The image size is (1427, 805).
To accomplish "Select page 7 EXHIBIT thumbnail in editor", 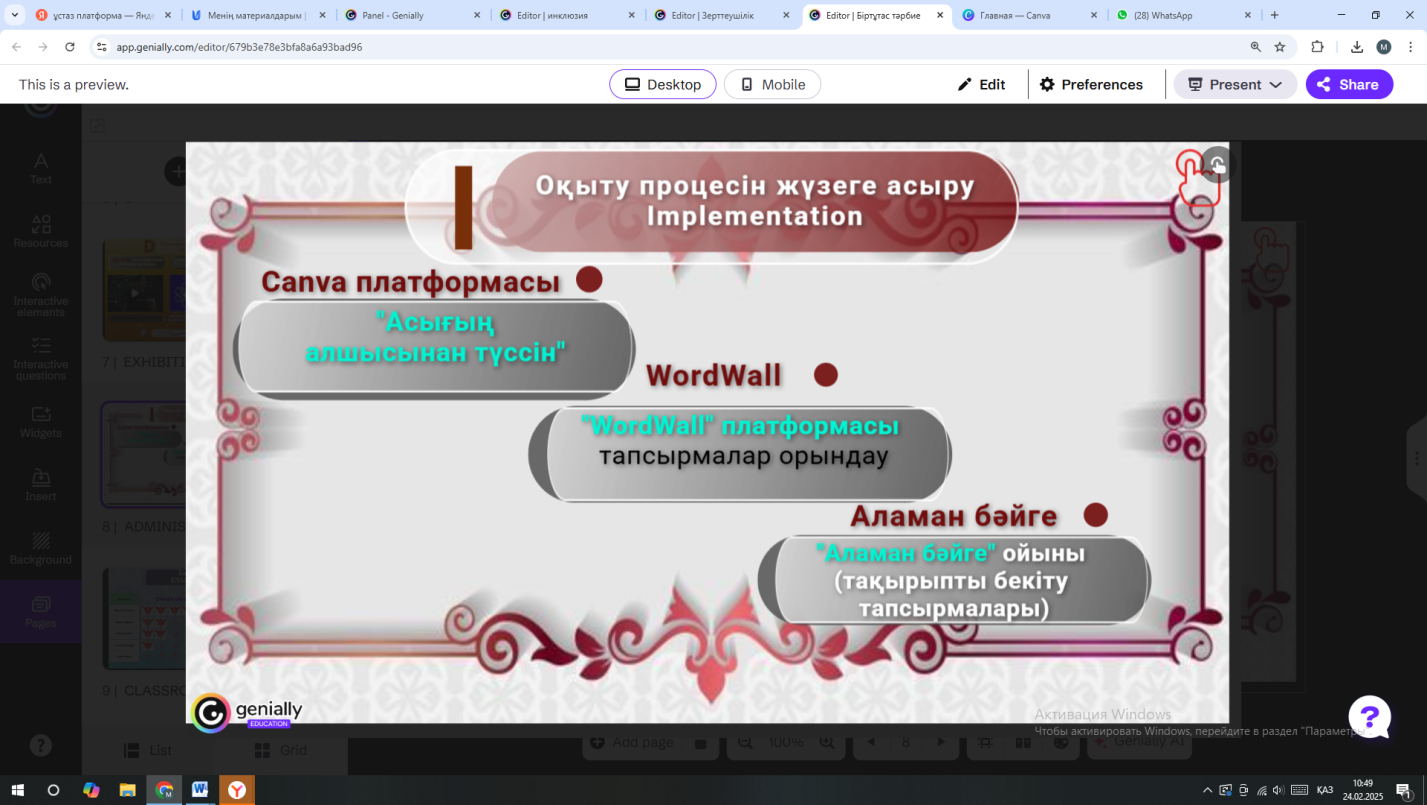I will coord(144,291).
